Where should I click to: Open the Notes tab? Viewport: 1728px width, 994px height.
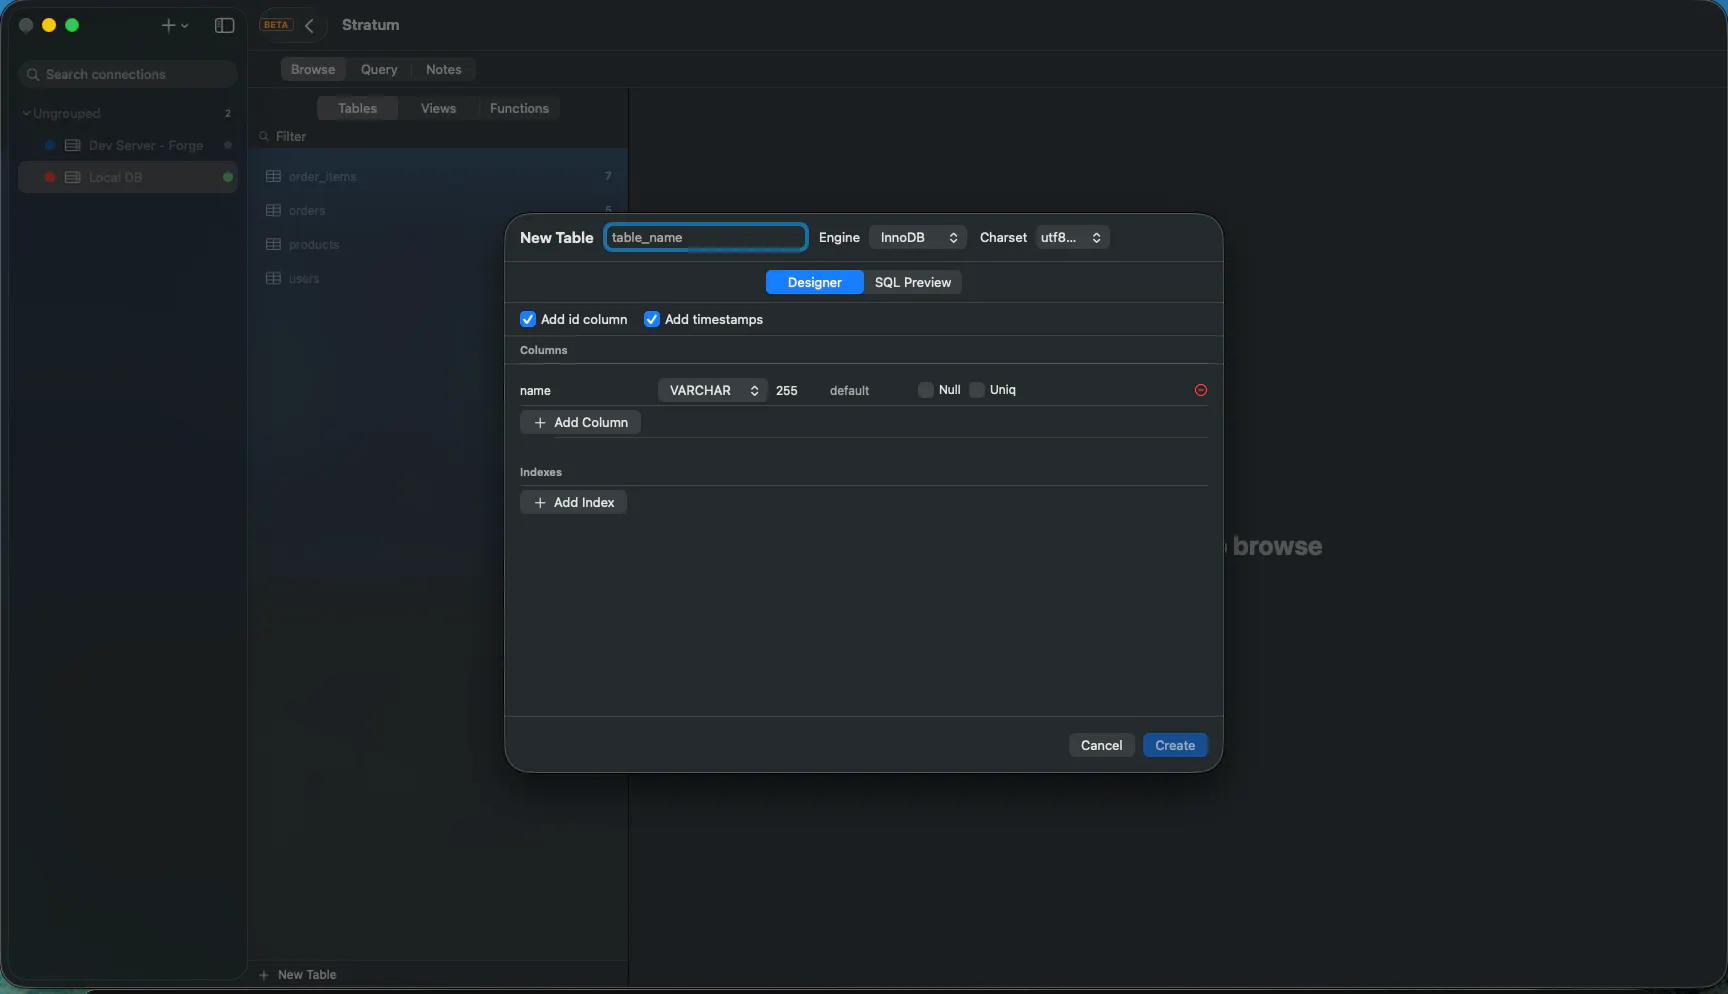click(444, 69)
